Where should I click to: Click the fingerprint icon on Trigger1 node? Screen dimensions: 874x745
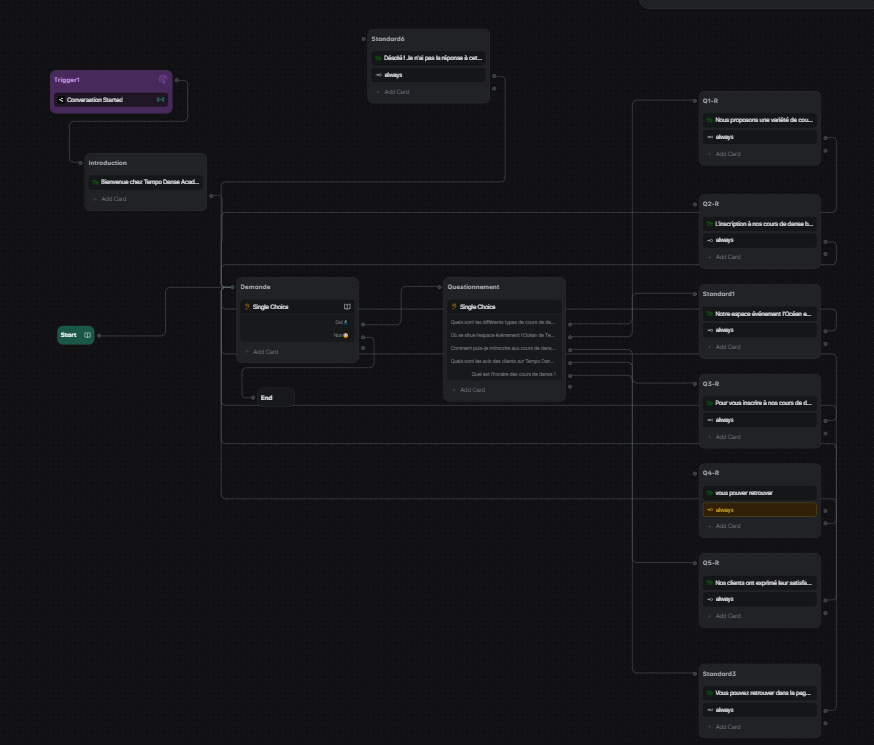click(163, 80)
